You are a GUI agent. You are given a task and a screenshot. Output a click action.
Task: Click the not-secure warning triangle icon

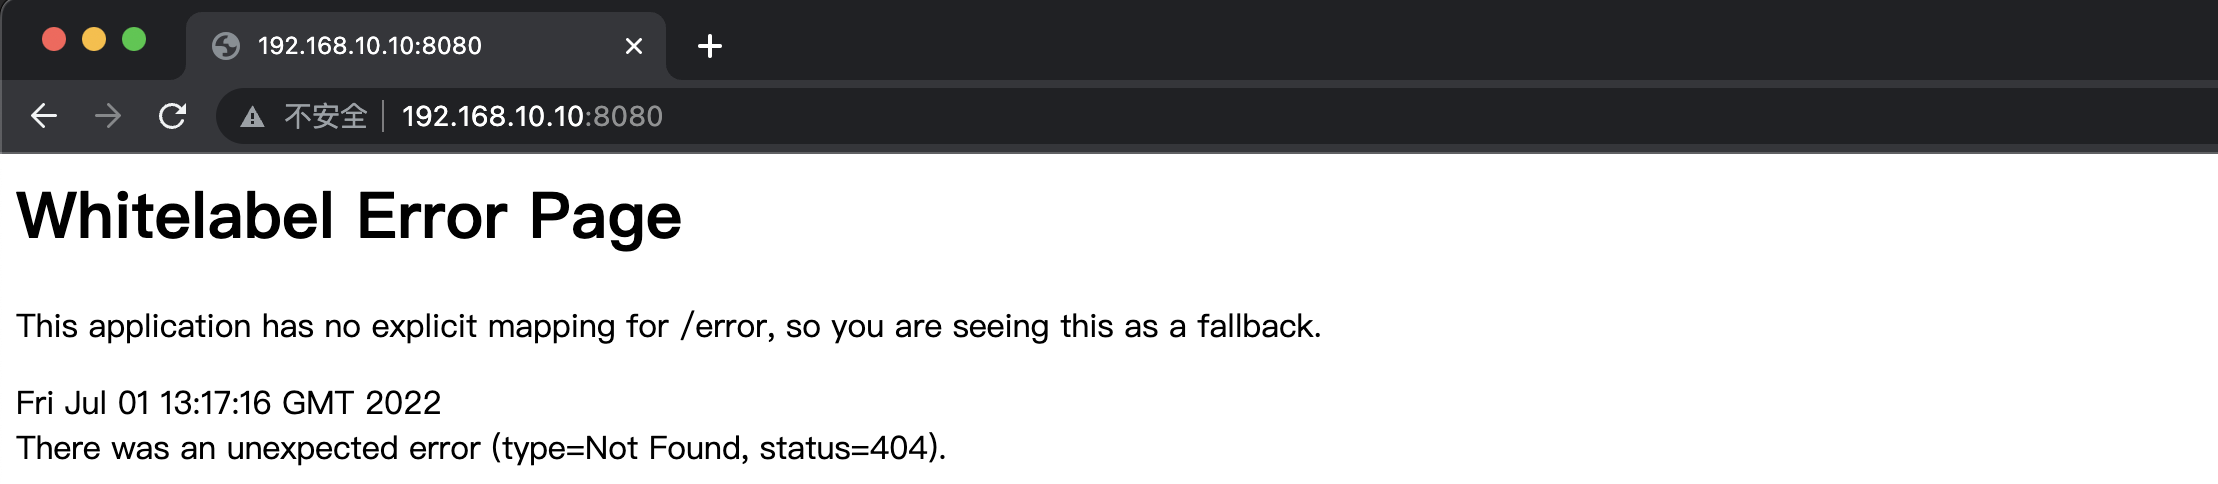(252, 117)
